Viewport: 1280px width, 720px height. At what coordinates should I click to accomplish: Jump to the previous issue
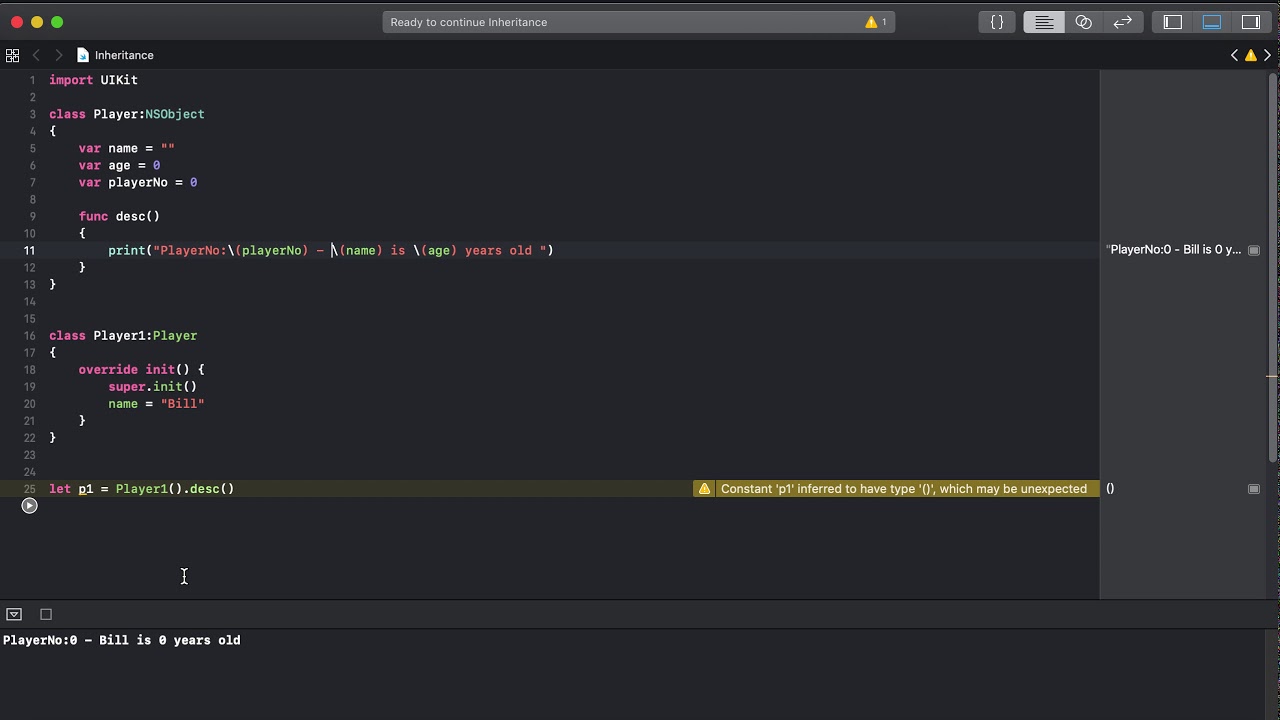coord(1234,55)
